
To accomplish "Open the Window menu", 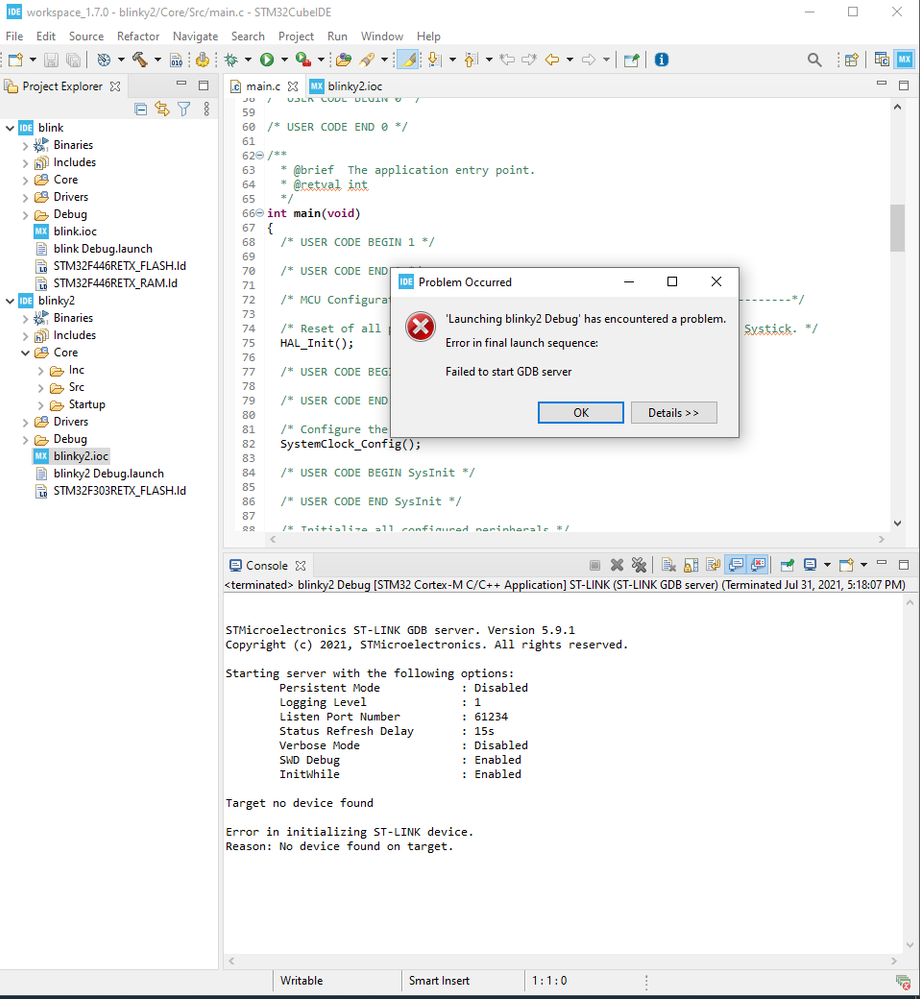I will pyautogui.click(x=382, y=36).
